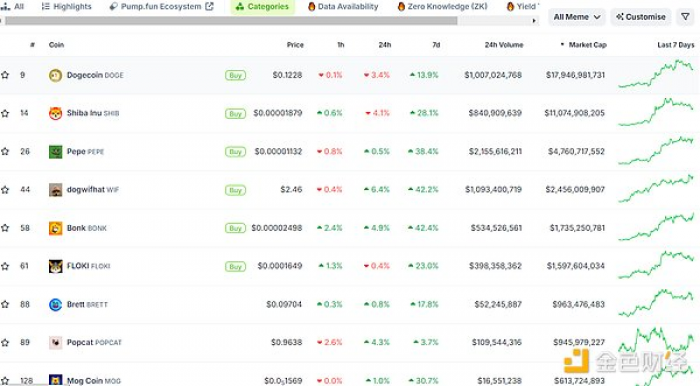Buy Shiba Inu using its Buy button
This screenshot has height=386, width=700.
(235, 114)
